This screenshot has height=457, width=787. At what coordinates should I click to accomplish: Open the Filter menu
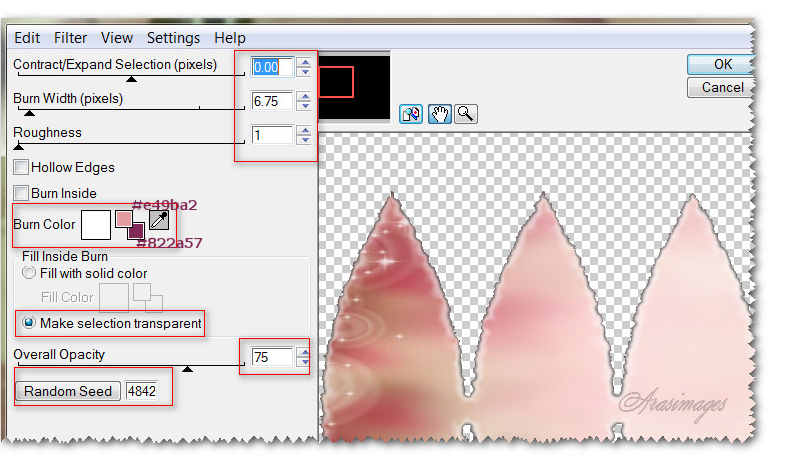tap(71, 38)
